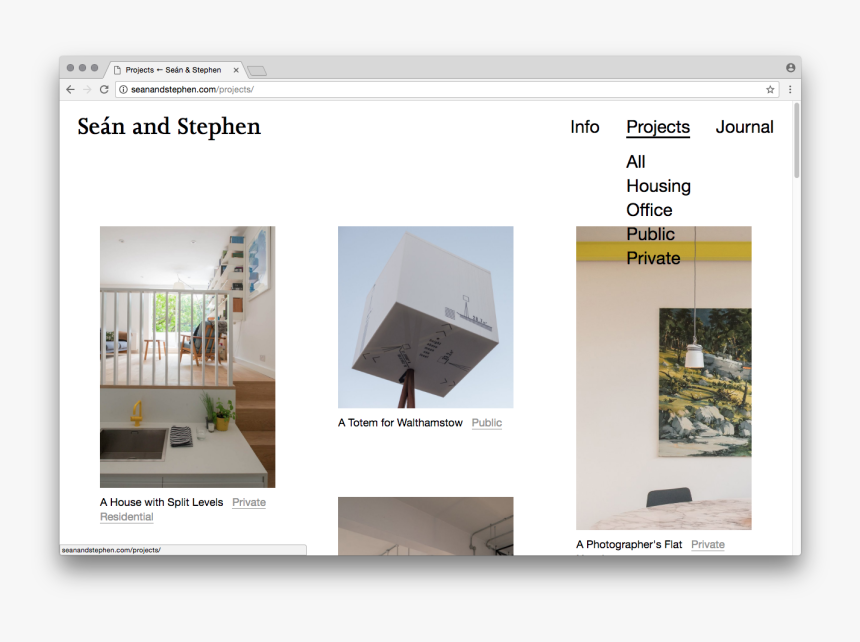This screenshot has height=642, width=860.
Task: Bookmark page with star icon
Action: point(770,89)
